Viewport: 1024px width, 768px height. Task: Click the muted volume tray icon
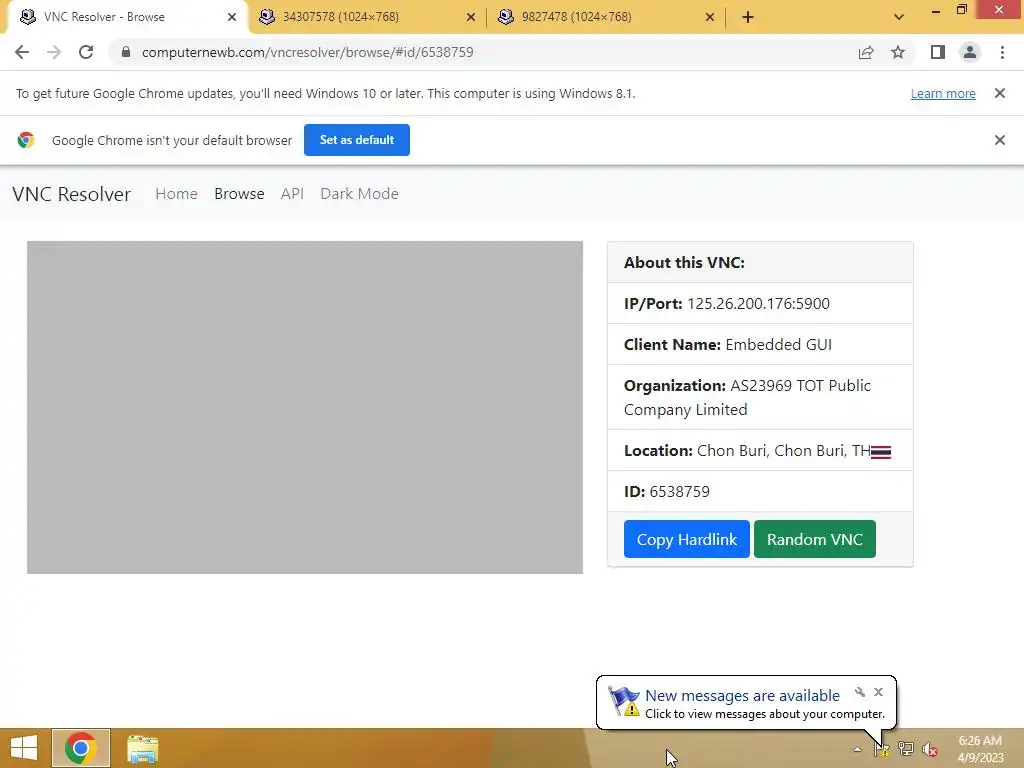point(930,750)
